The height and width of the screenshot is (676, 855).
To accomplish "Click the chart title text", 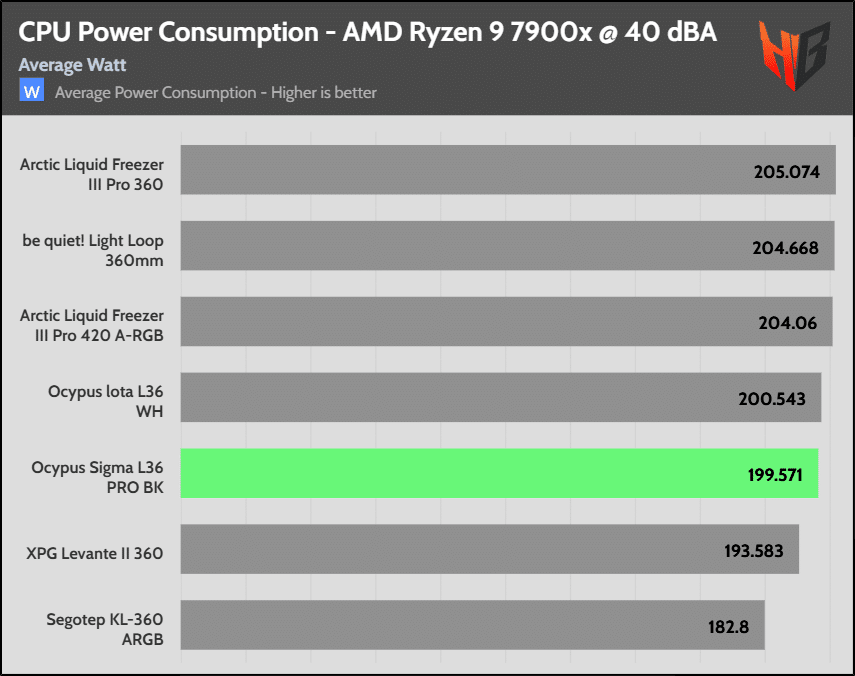I will click(x=368, y=33).
